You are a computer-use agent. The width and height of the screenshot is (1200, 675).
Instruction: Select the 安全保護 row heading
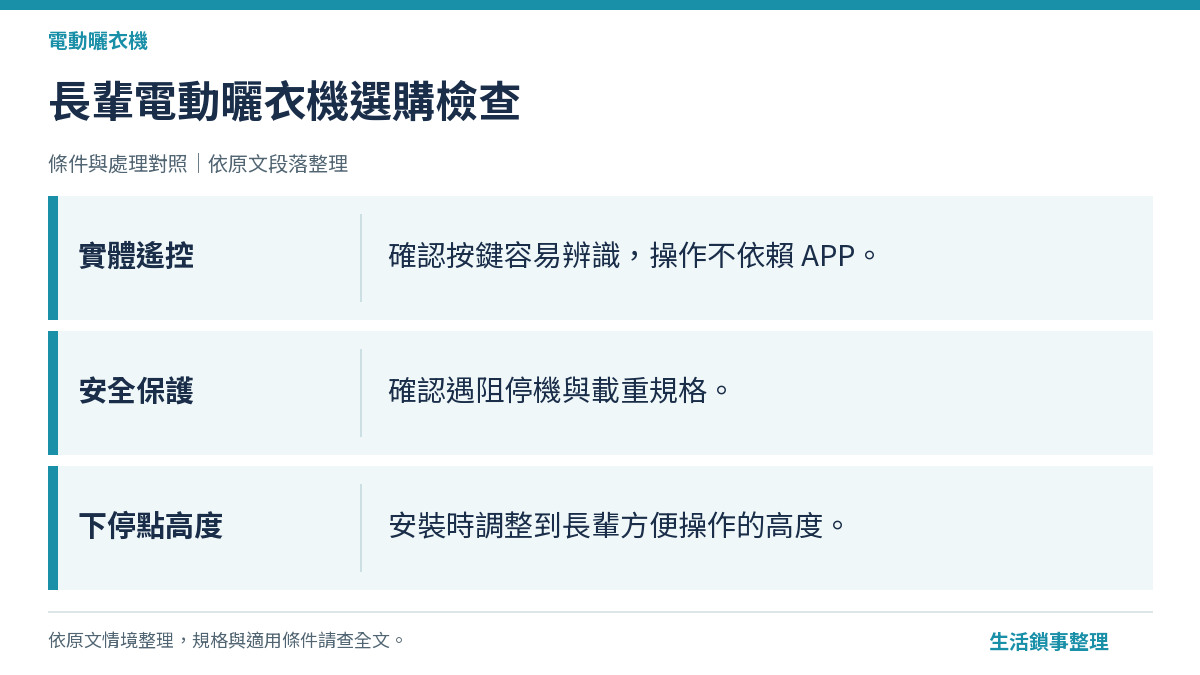tap(136, 392)
